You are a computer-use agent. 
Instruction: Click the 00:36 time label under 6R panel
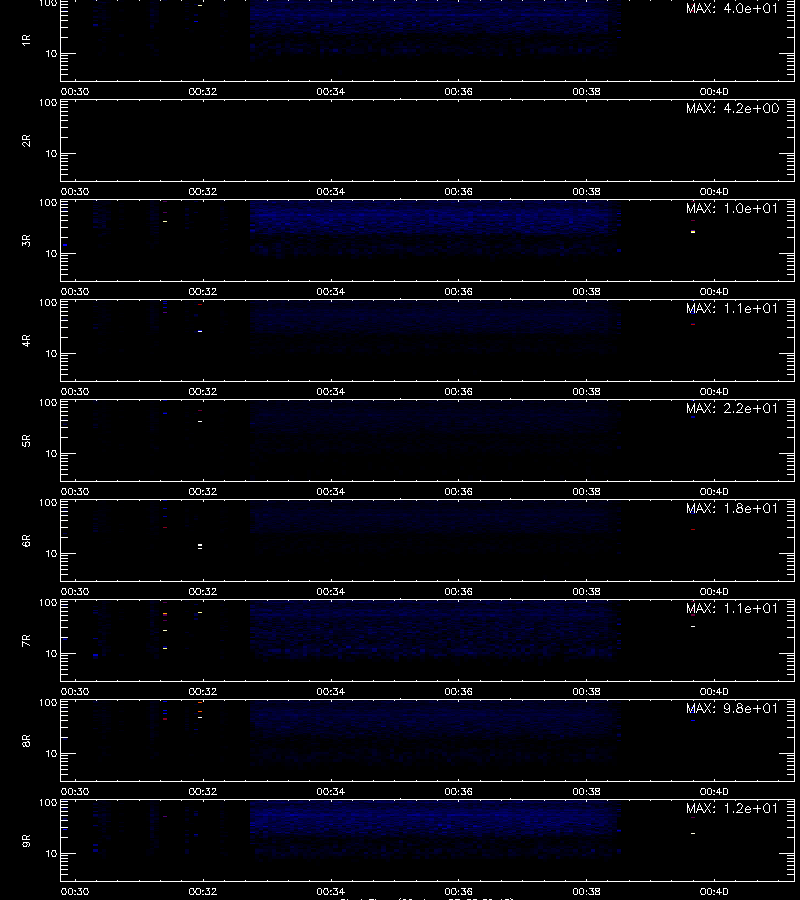[x=458, y=591]
